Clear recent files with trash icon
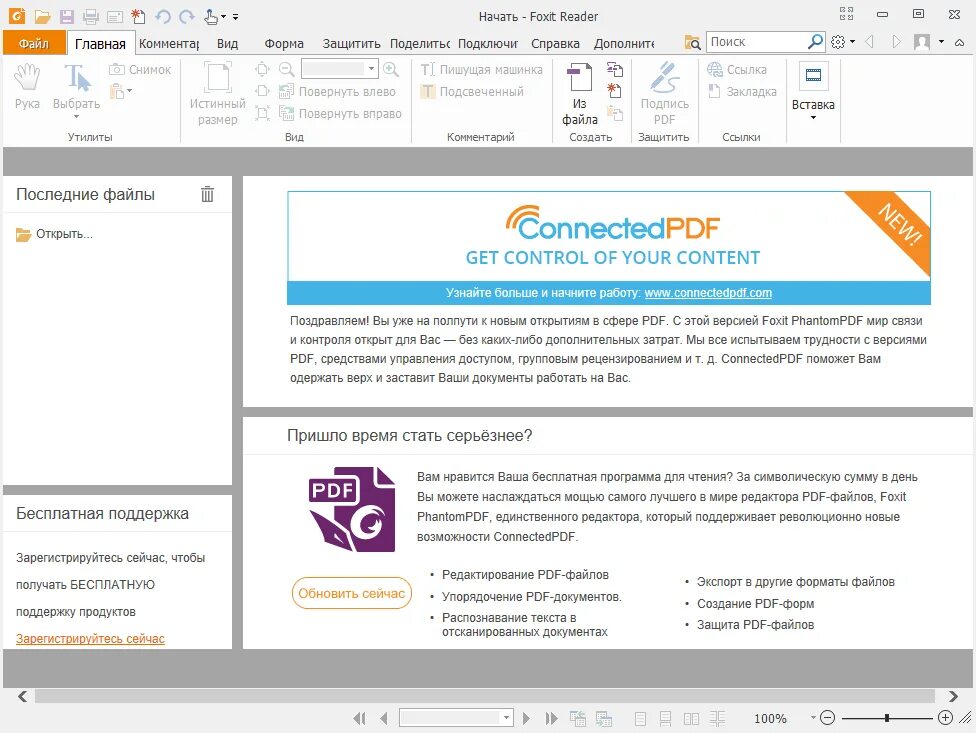 tap(207, 194)
